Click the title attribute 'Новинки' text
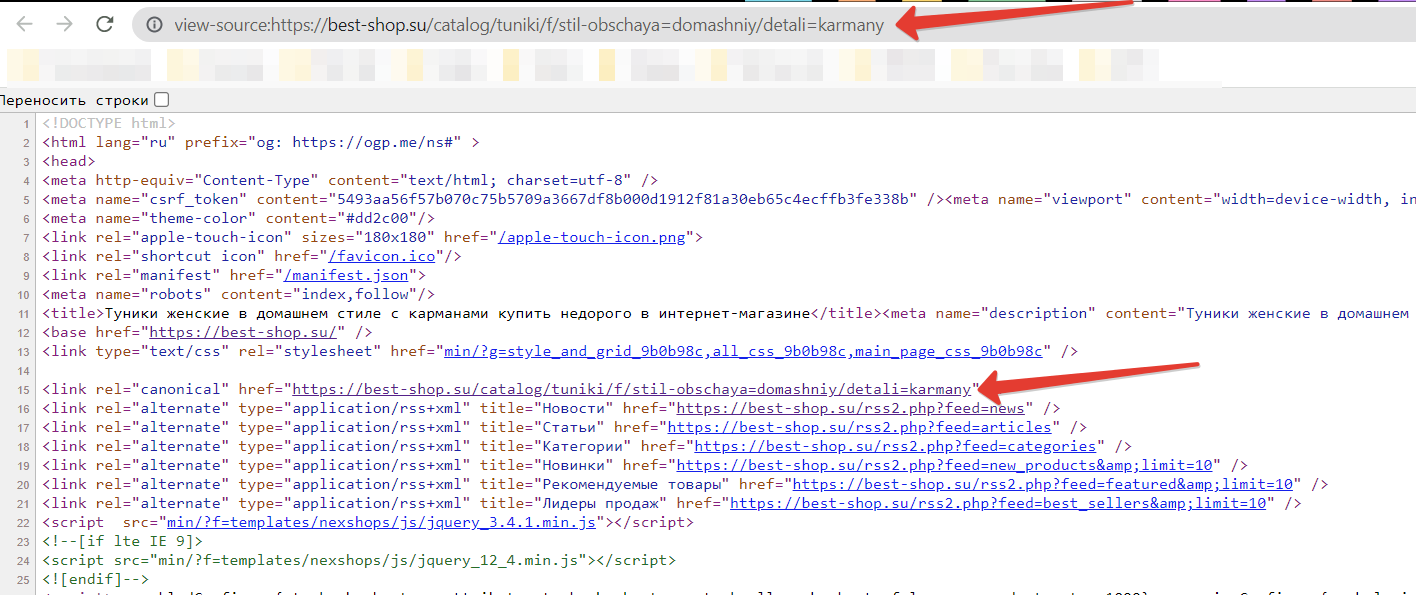This screenshot has width=1416, height=595. [573, 465]
